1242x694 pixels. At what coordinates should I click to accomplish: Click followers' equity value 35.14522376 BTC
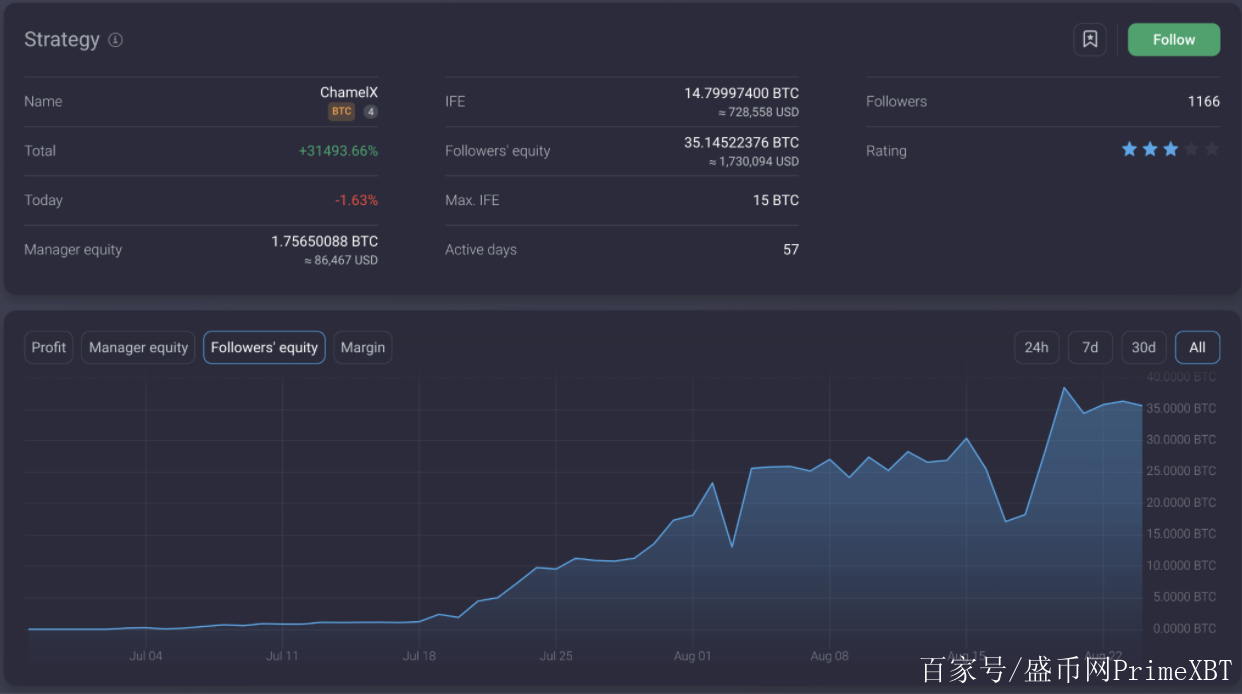click(x=742, y=142)
